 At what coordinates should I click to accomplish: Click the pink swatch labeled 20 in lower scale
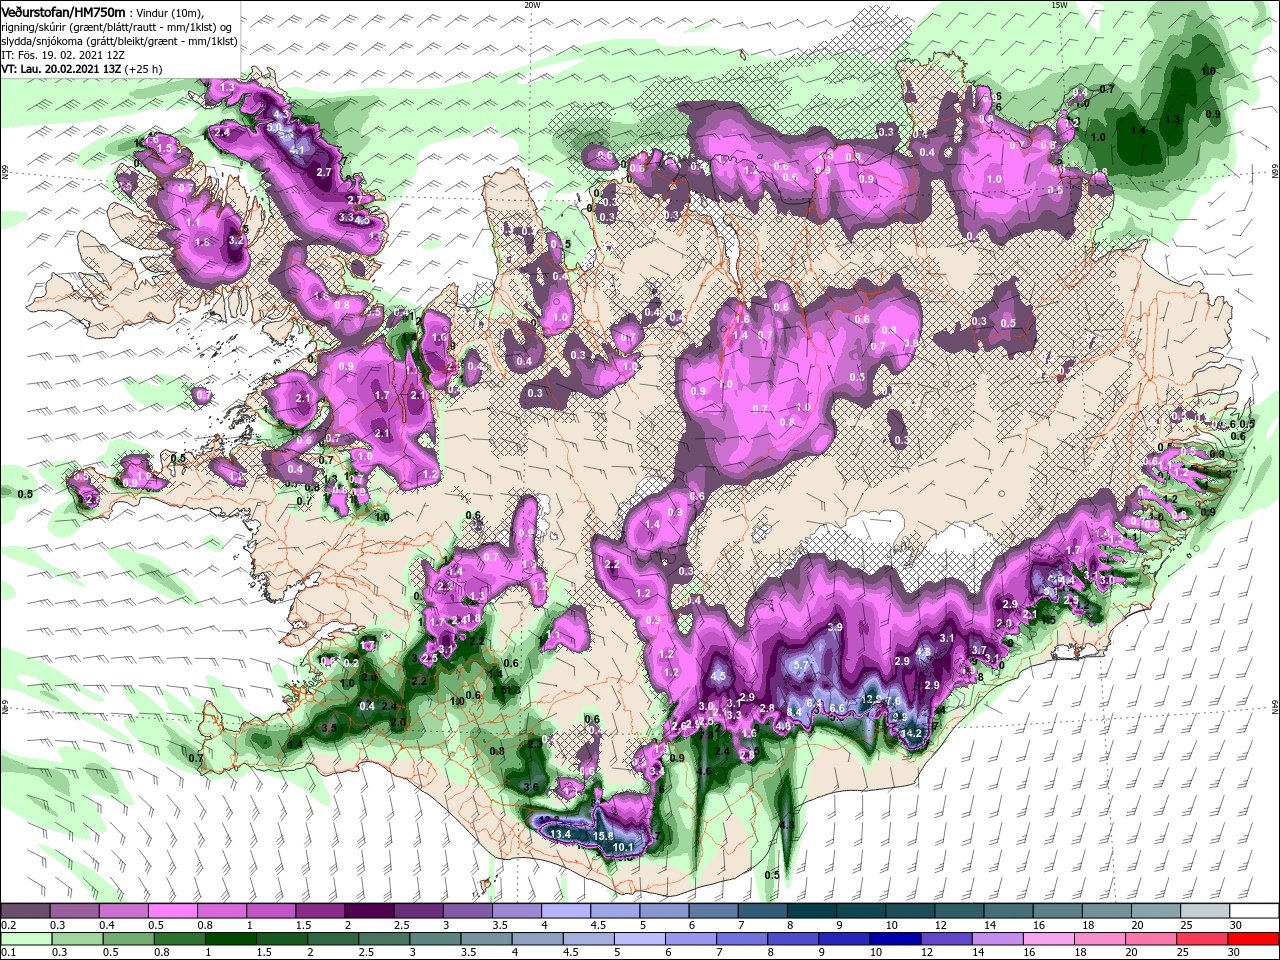(x=1150, y=939)
